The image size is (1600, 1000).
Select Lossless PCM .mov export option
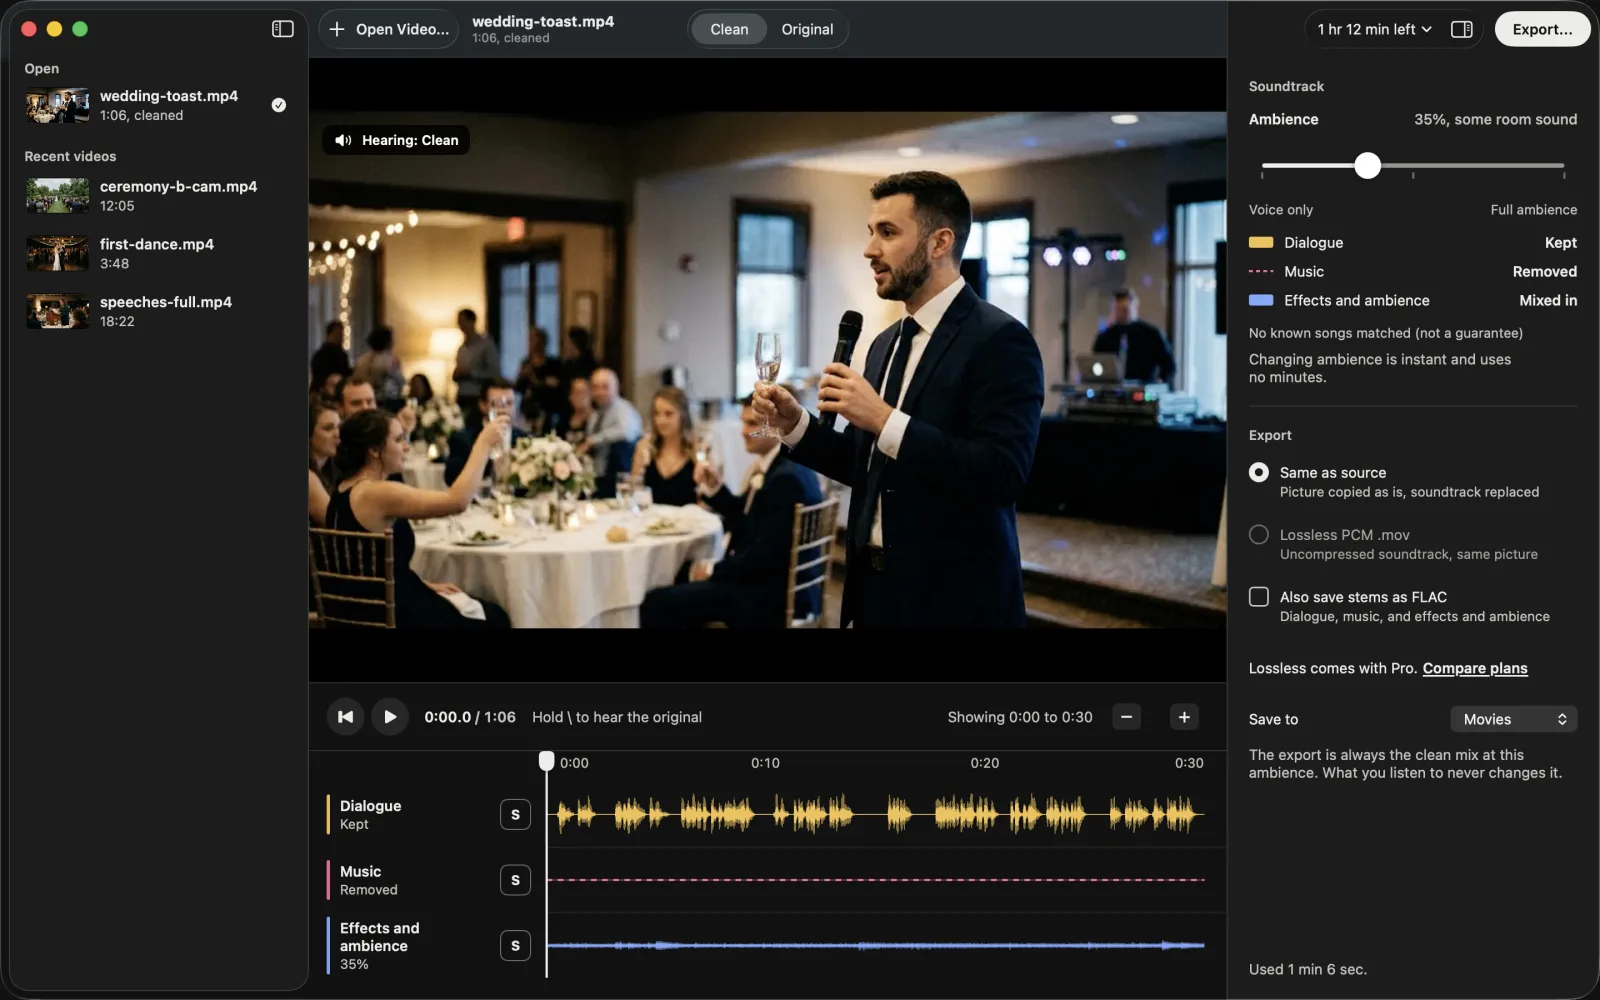point(1259,535)
